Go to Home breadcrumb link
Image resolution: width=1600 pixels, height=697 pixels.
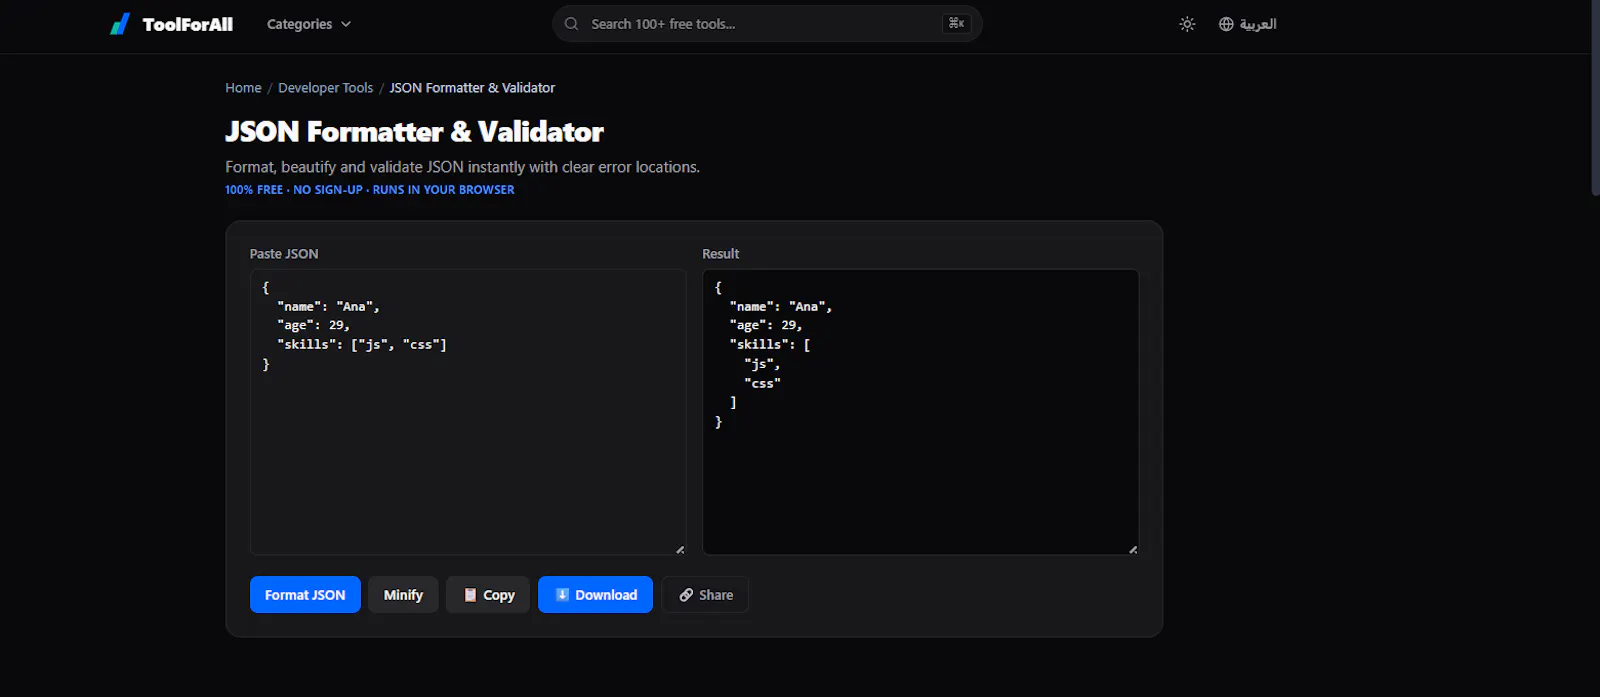(243, 88)
